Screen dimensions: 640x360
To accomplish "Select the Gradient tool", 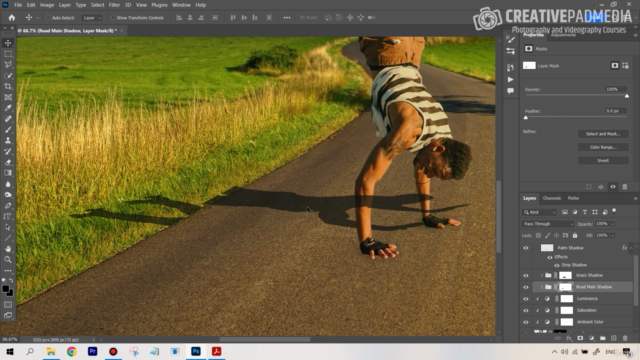I will (x=8, y=173).
